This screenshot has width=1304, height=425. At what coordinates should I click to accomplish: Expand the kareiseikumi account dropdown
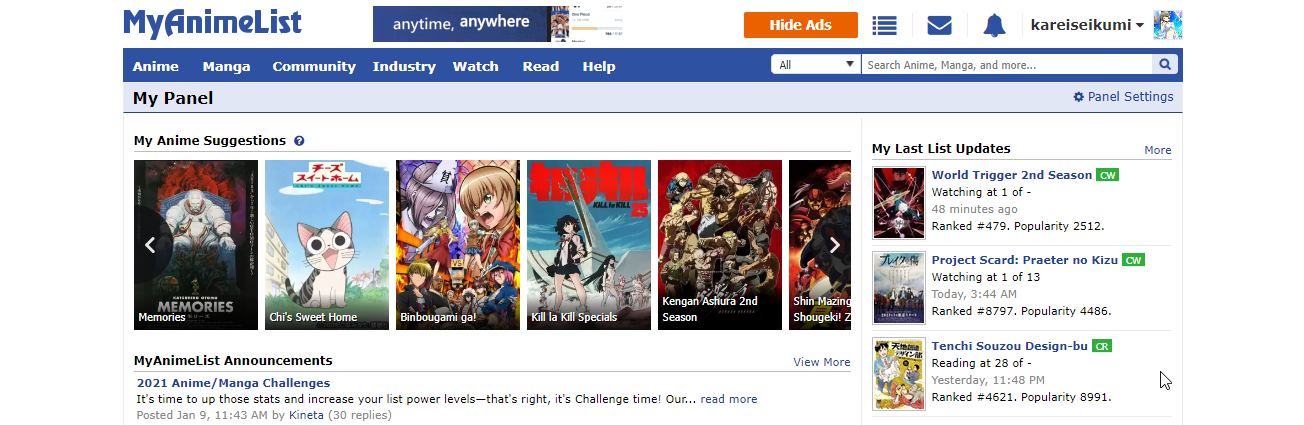coord(1087,25)
